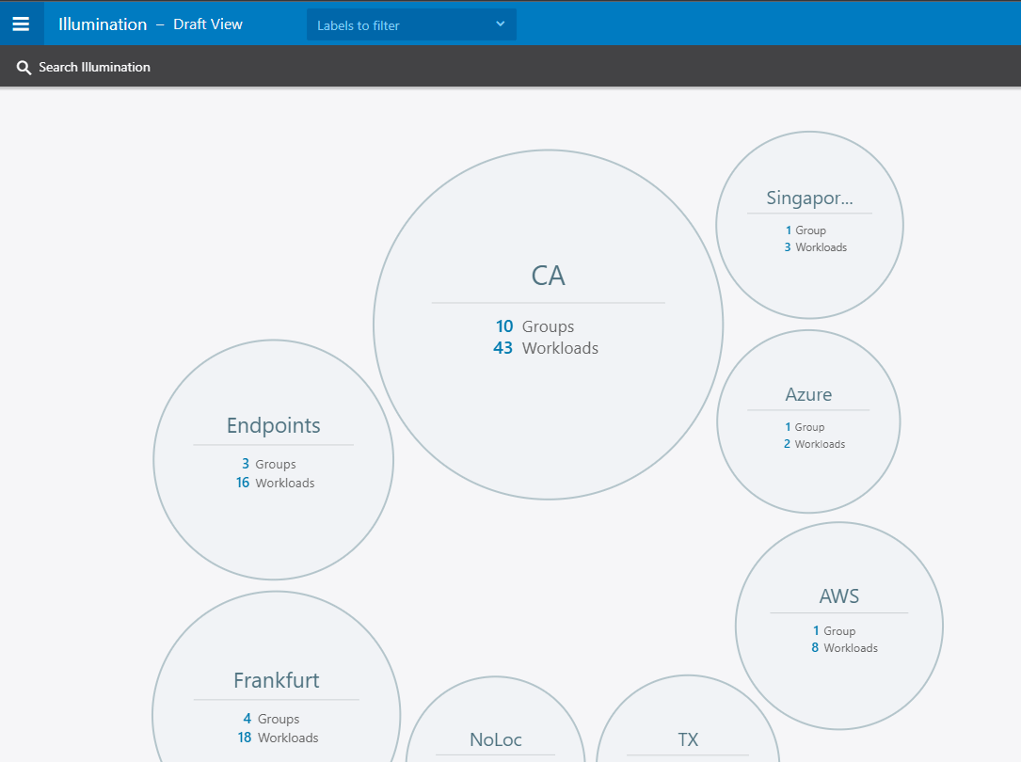Click 10 Groups in CA bubble
The image size is (1022, 762).
[534, 326]
